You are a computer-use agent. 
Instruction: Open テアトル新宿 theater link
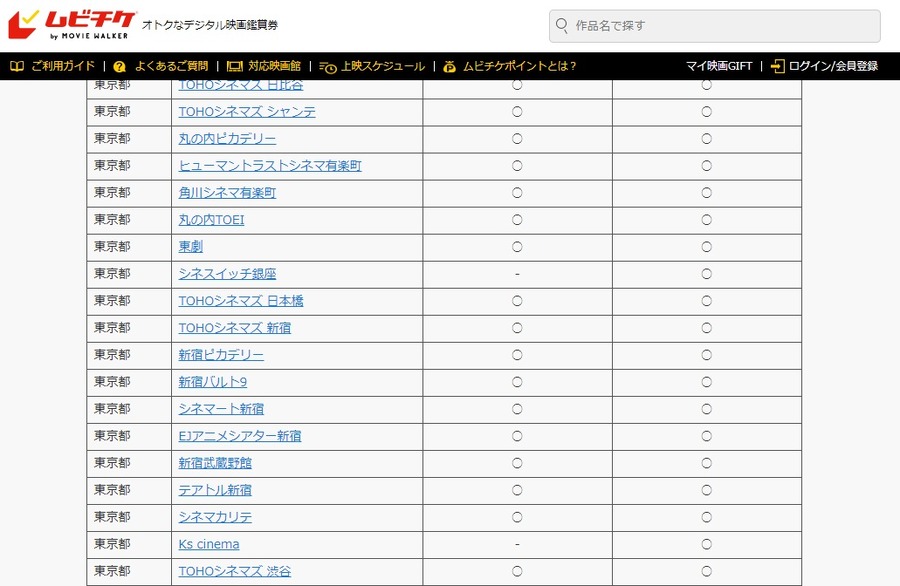point(215,490)
